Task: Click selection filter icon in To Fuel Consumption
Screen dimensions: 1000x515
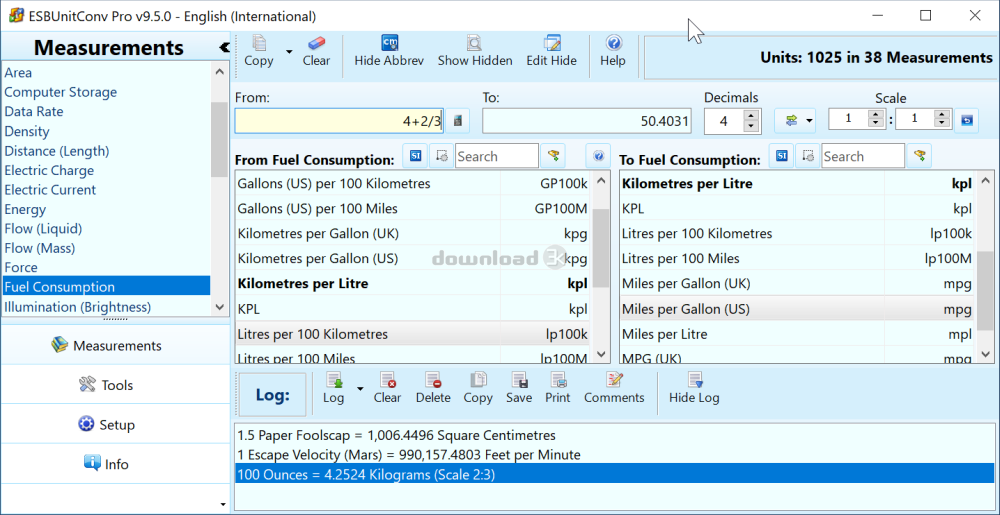Action: tap(807, 156)
